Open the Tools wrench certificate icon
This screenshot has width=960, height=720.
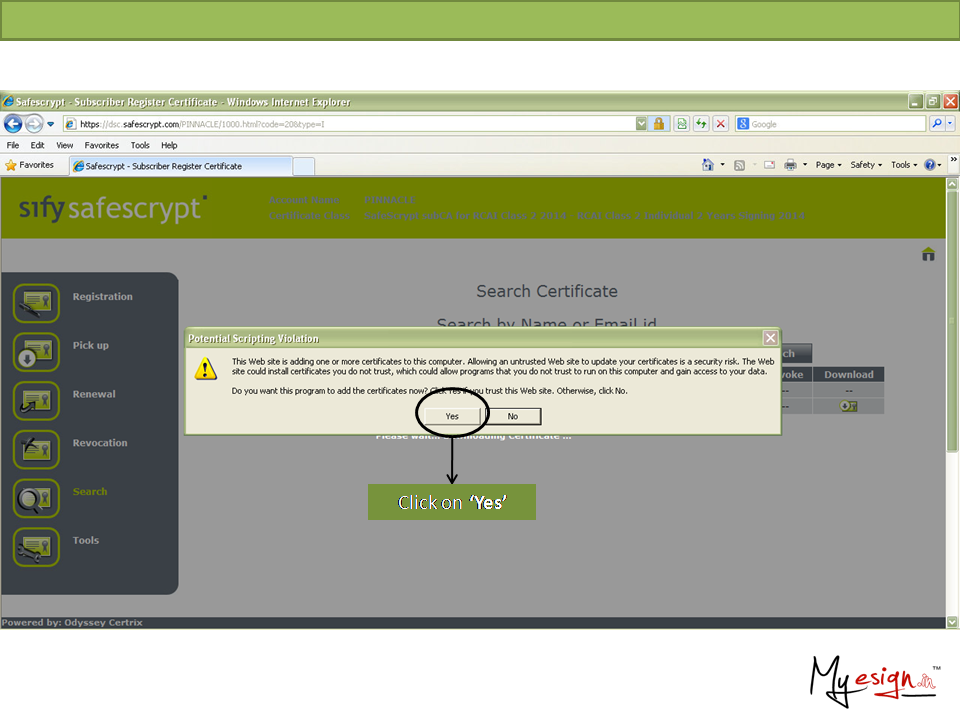point(37,547)
